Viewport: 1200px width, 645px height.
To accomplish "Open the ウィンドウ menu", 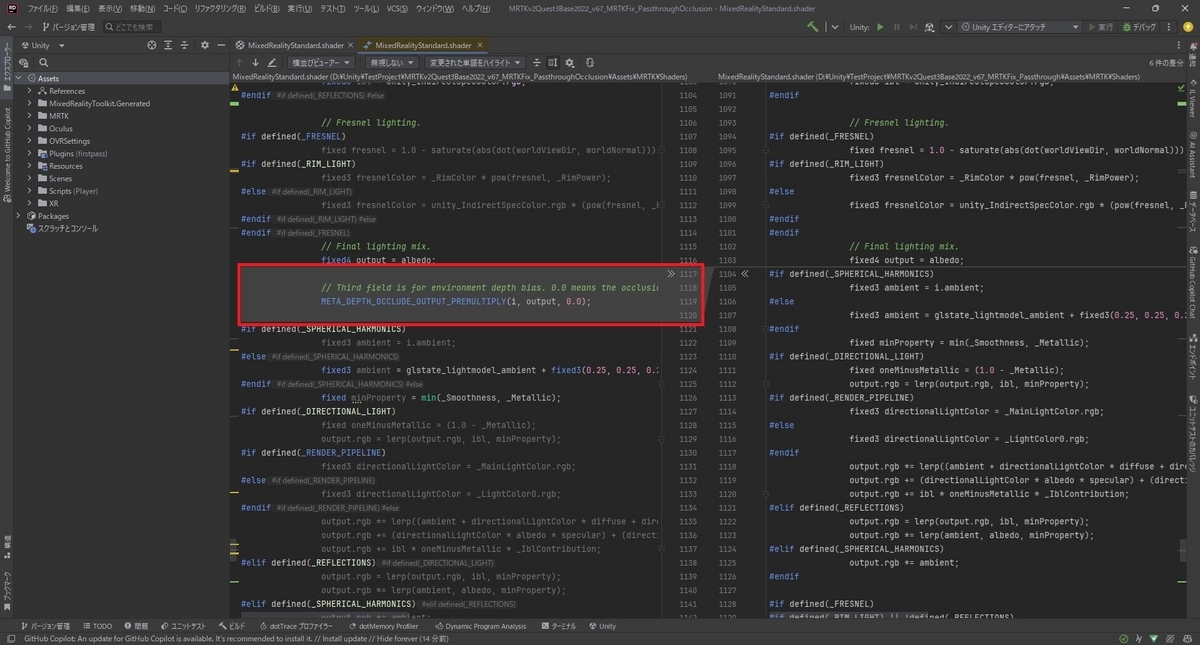I will tap(434, 8).
